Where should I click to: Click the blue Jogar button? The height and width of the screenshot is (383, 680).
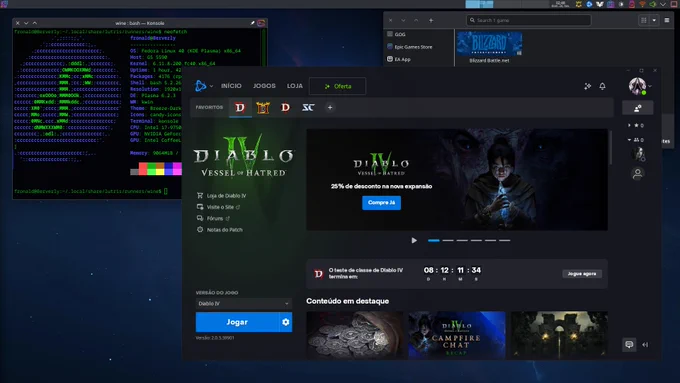point(237,322)
